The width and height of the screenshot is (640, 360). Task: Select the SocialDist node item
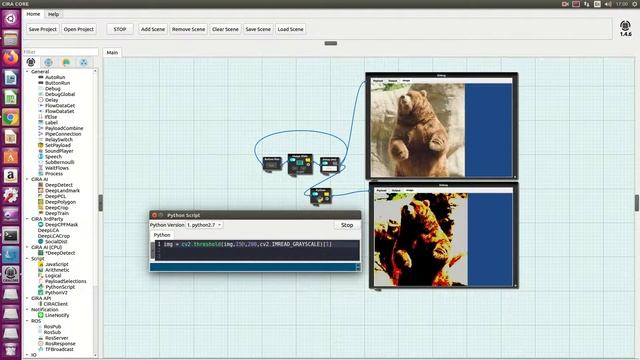click(x=53, y=242)
